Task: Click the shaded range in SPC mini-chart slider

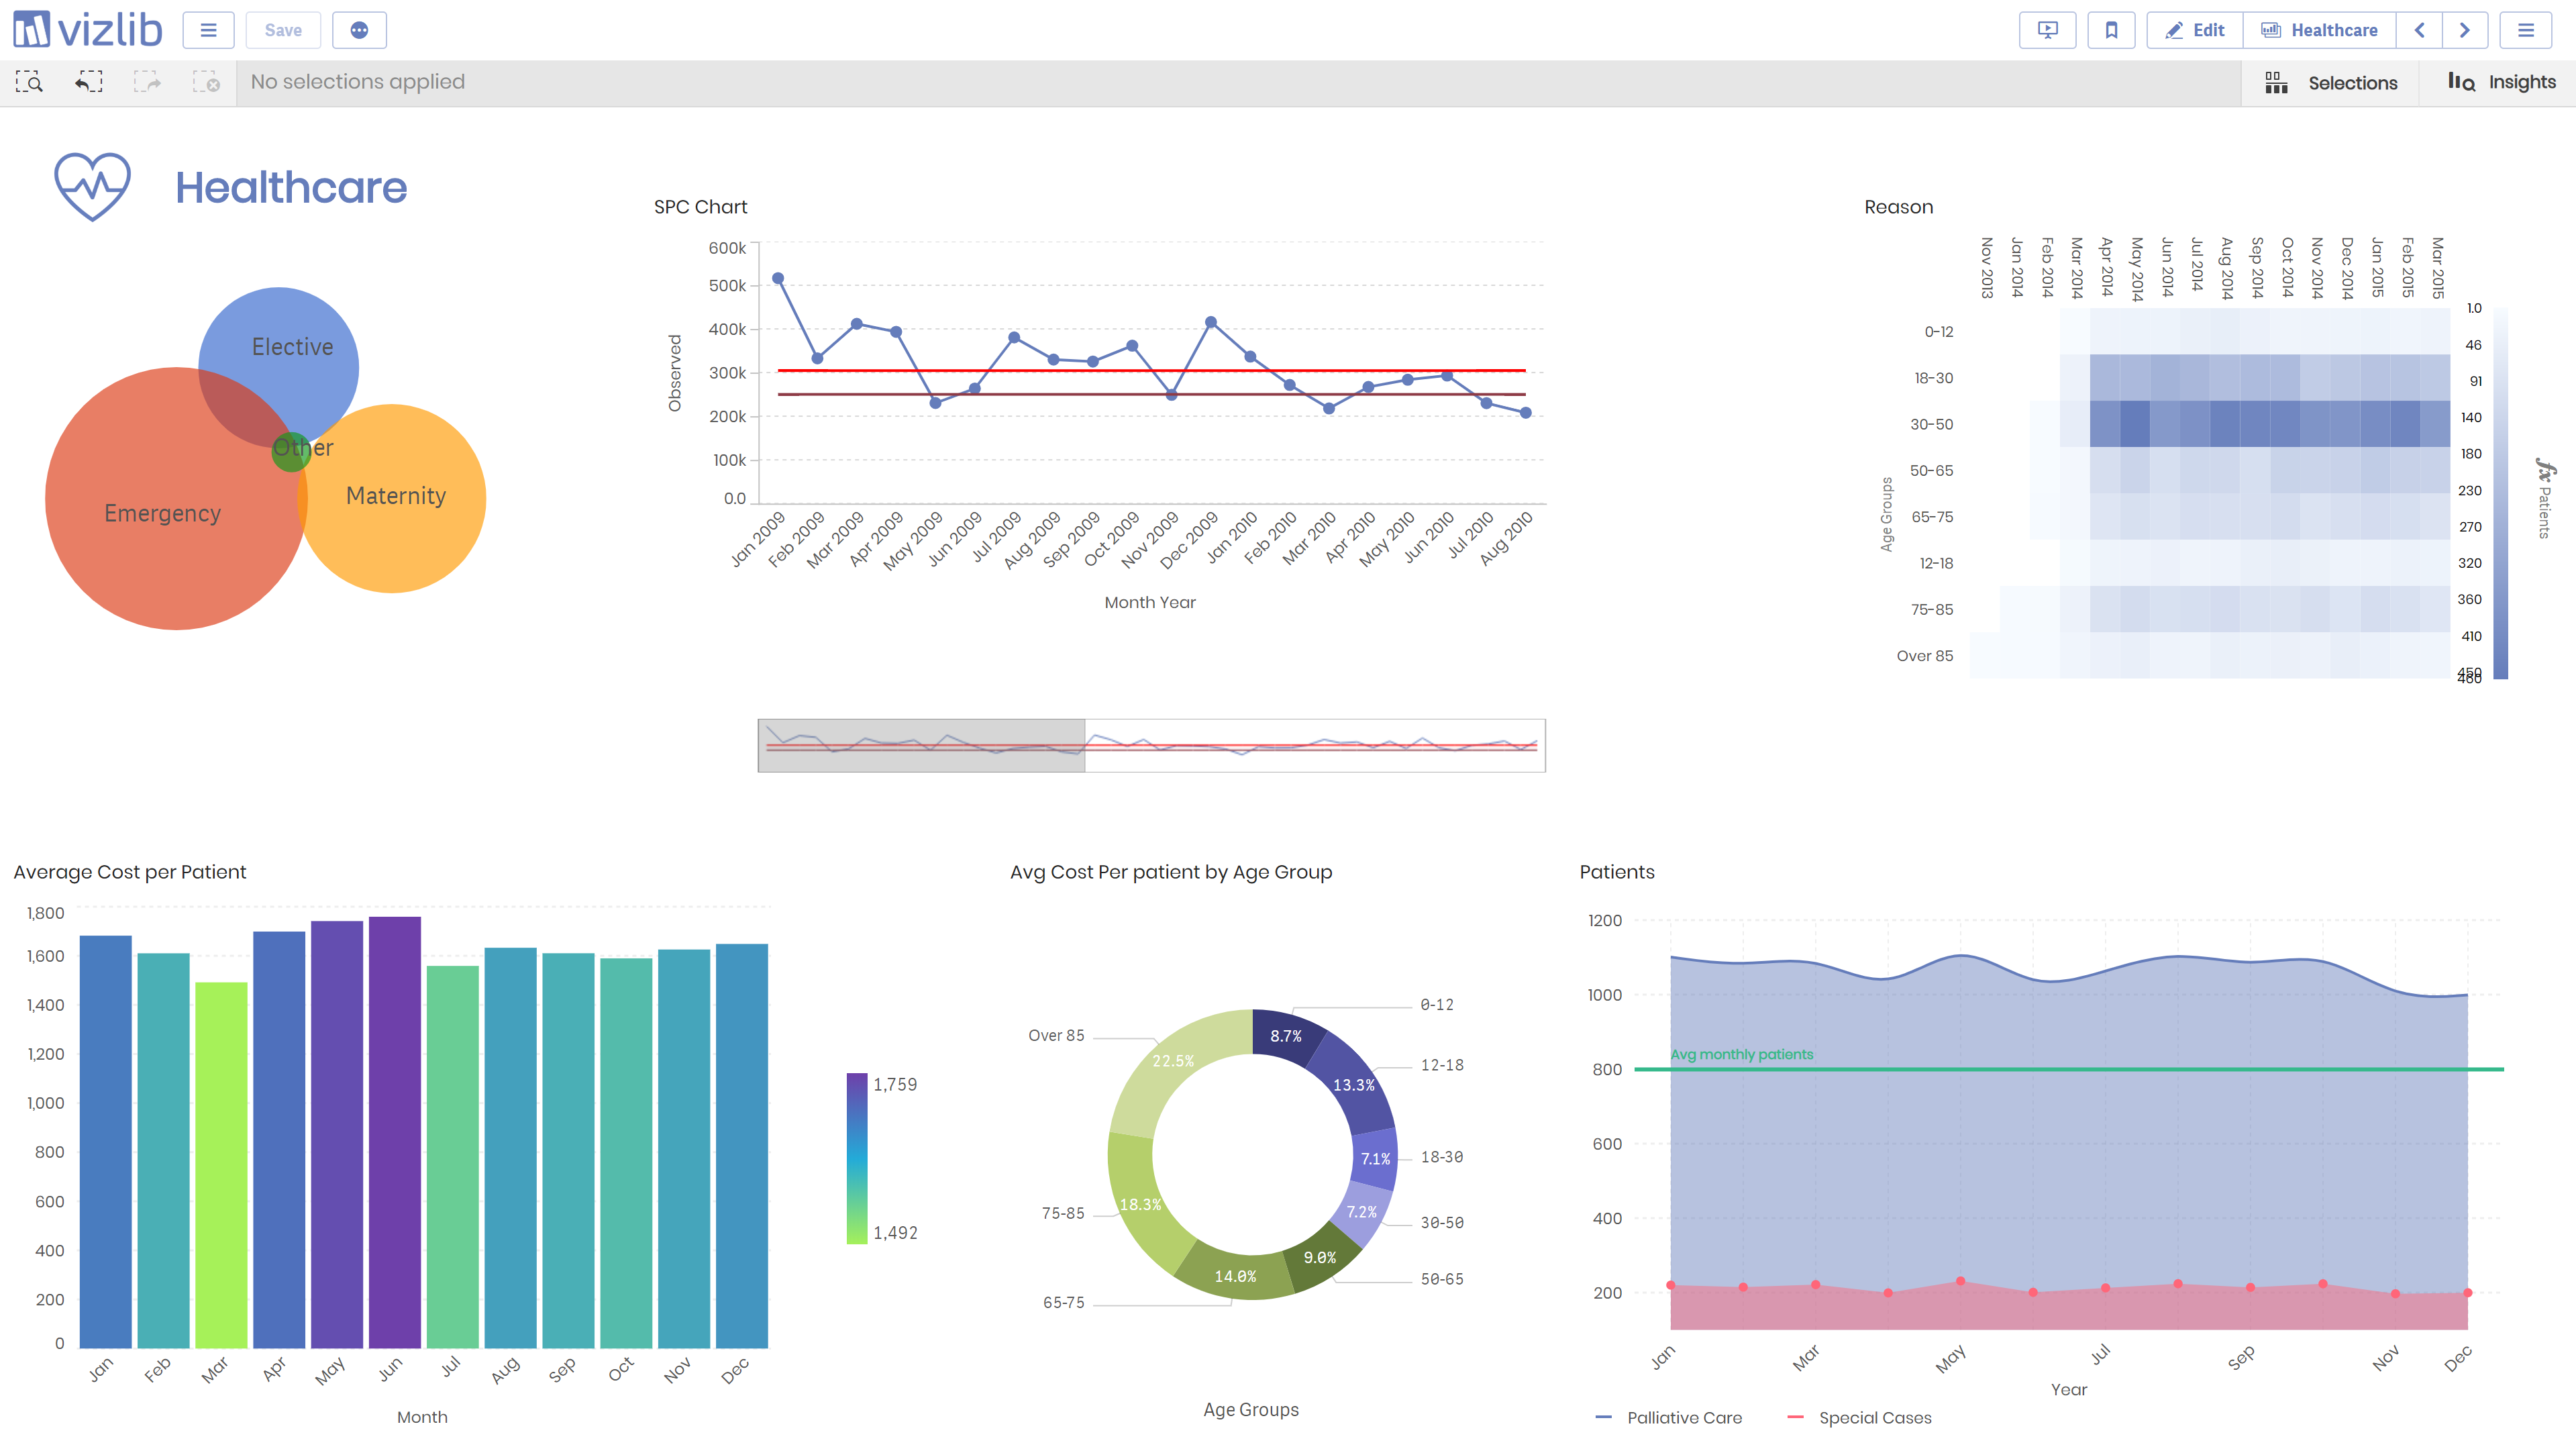Action: (x=921, y=745)
